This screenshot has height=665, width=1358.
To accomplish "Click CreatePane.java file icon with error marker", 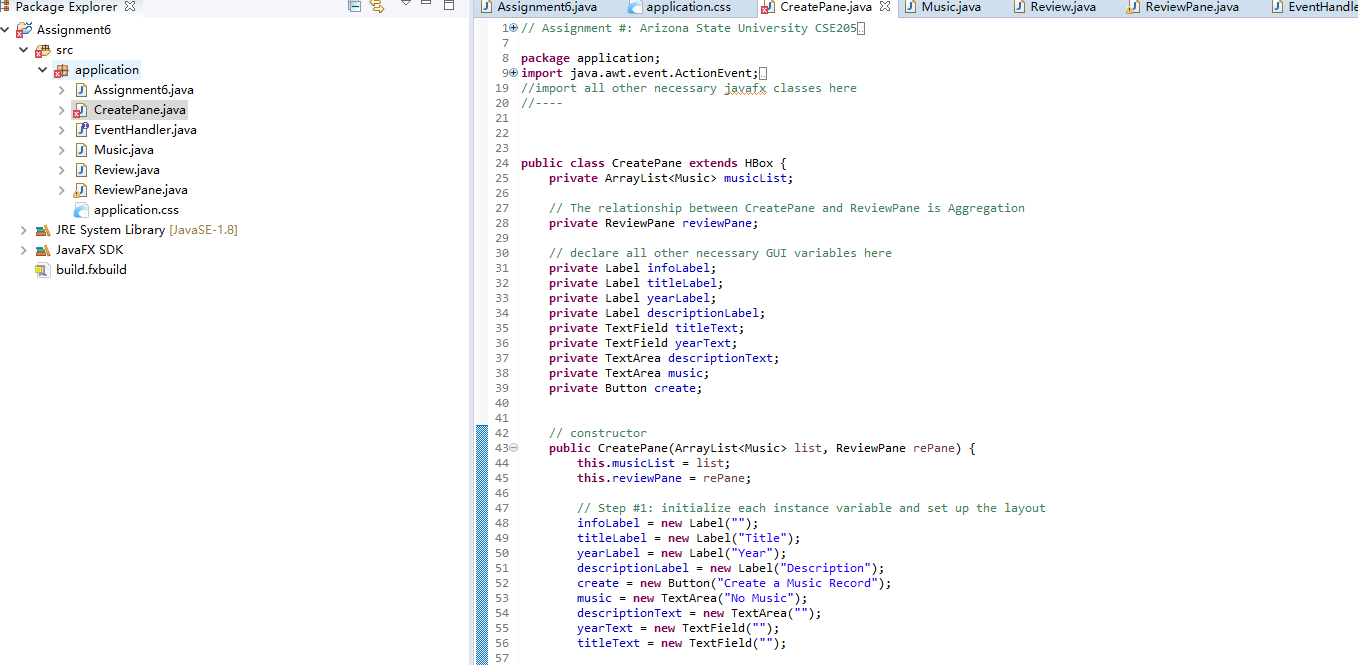I will click(81, 110).
